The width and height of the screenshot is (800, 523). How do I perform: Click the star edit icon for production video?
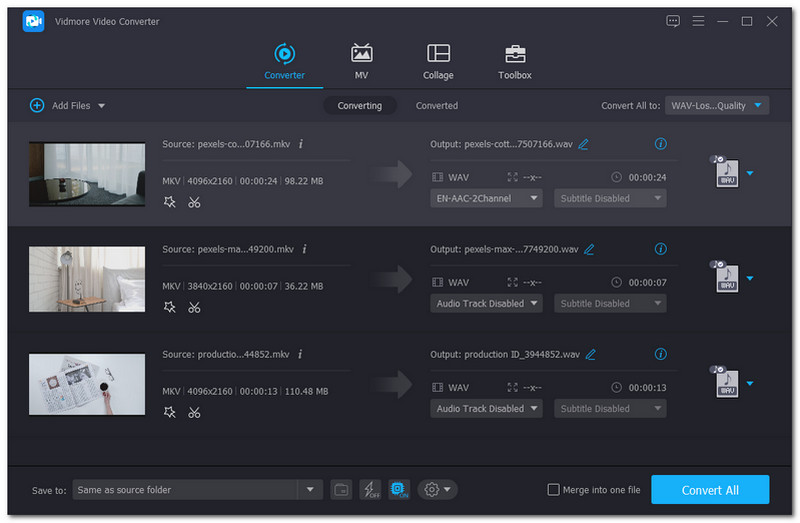coord(170,412)
